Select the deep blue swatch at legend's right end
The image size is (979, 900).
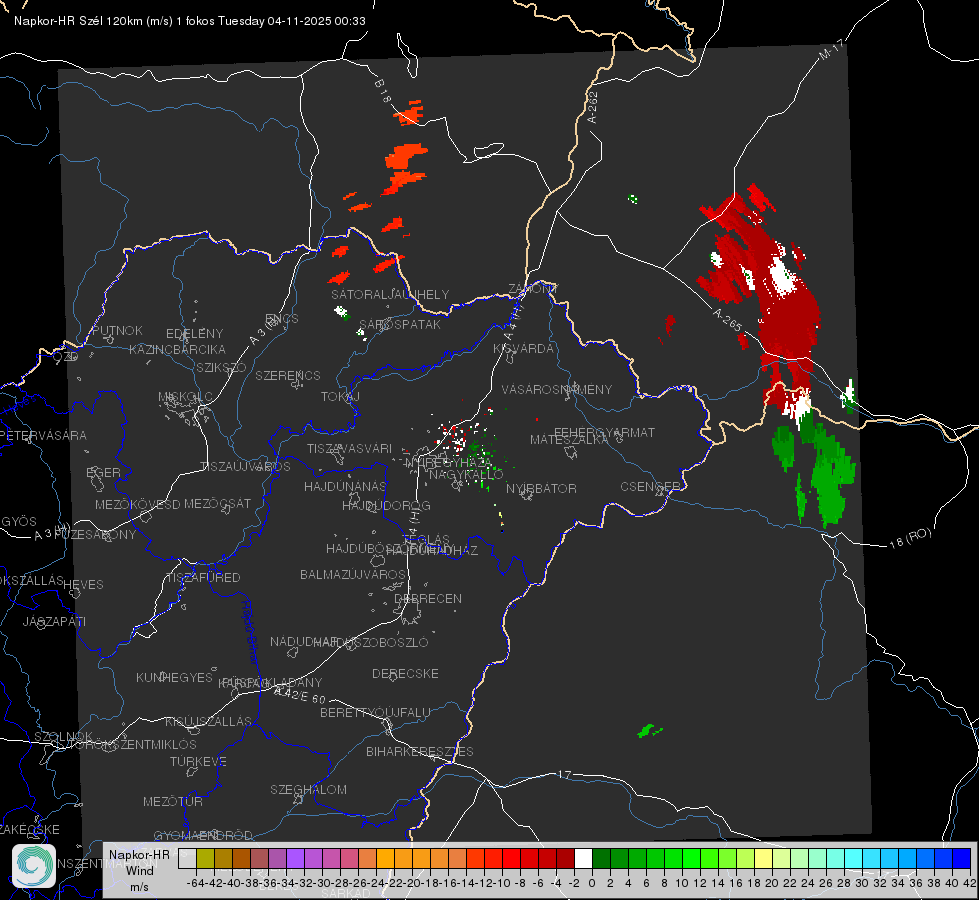tap(962, 859)
